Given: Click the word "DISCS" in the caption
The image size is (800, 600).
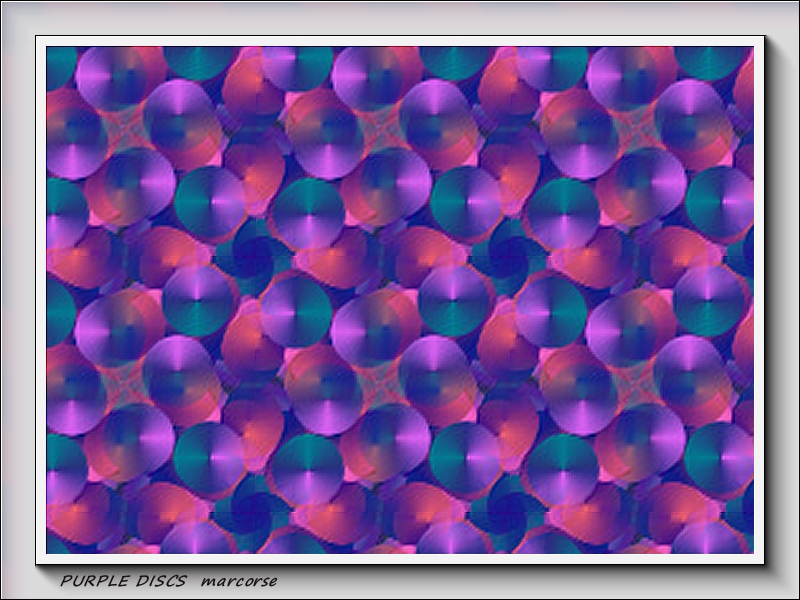Looking at the screenshot, I should click(159, 580).
